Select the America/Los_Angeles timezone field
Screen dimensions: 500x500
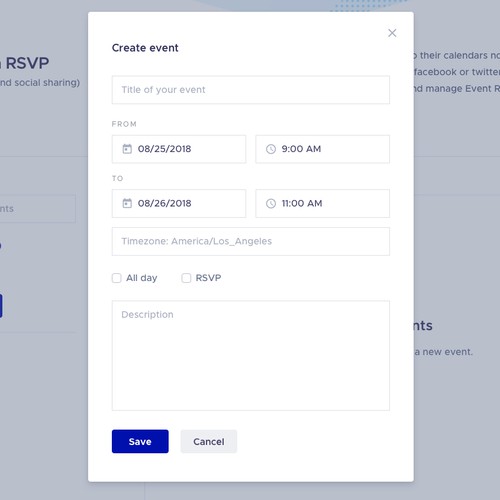(x=251, y=241)
